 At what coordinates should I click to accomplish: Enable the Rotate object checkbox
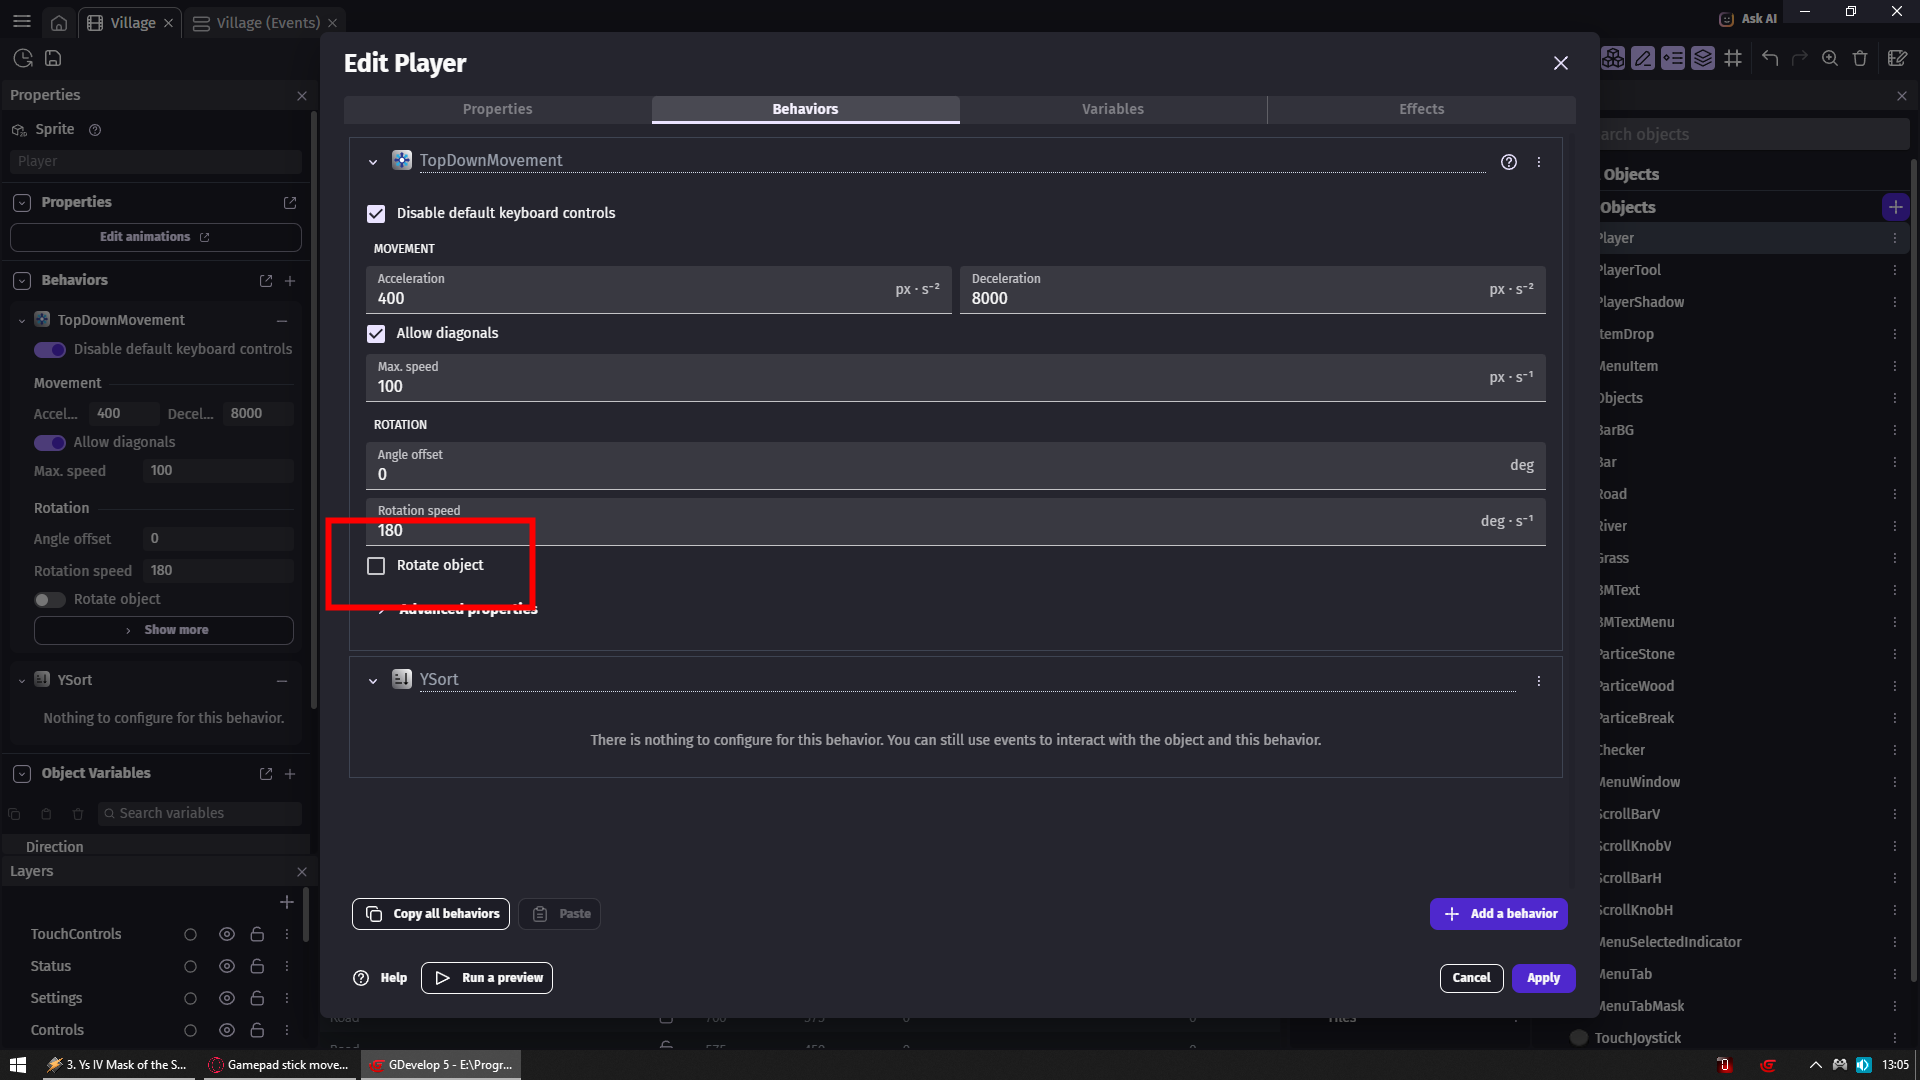click(376, 566)
